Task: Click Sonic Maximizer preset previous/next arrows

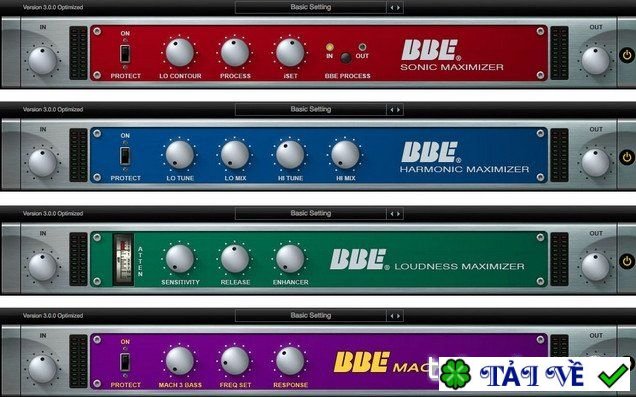Action: point(395,8)
